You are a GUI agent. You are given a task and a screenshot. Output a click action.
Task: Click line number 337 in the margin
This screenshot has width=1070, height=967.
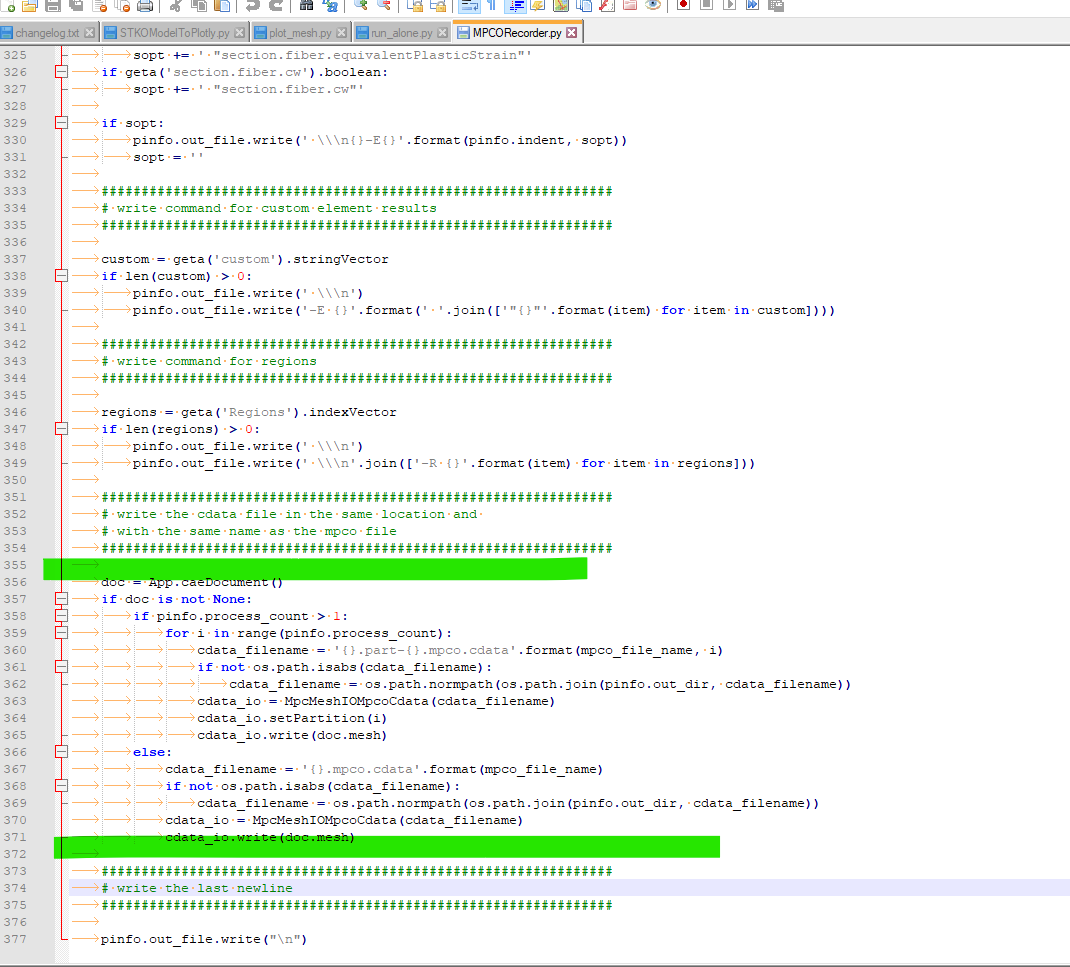click(x=15, y=259)
